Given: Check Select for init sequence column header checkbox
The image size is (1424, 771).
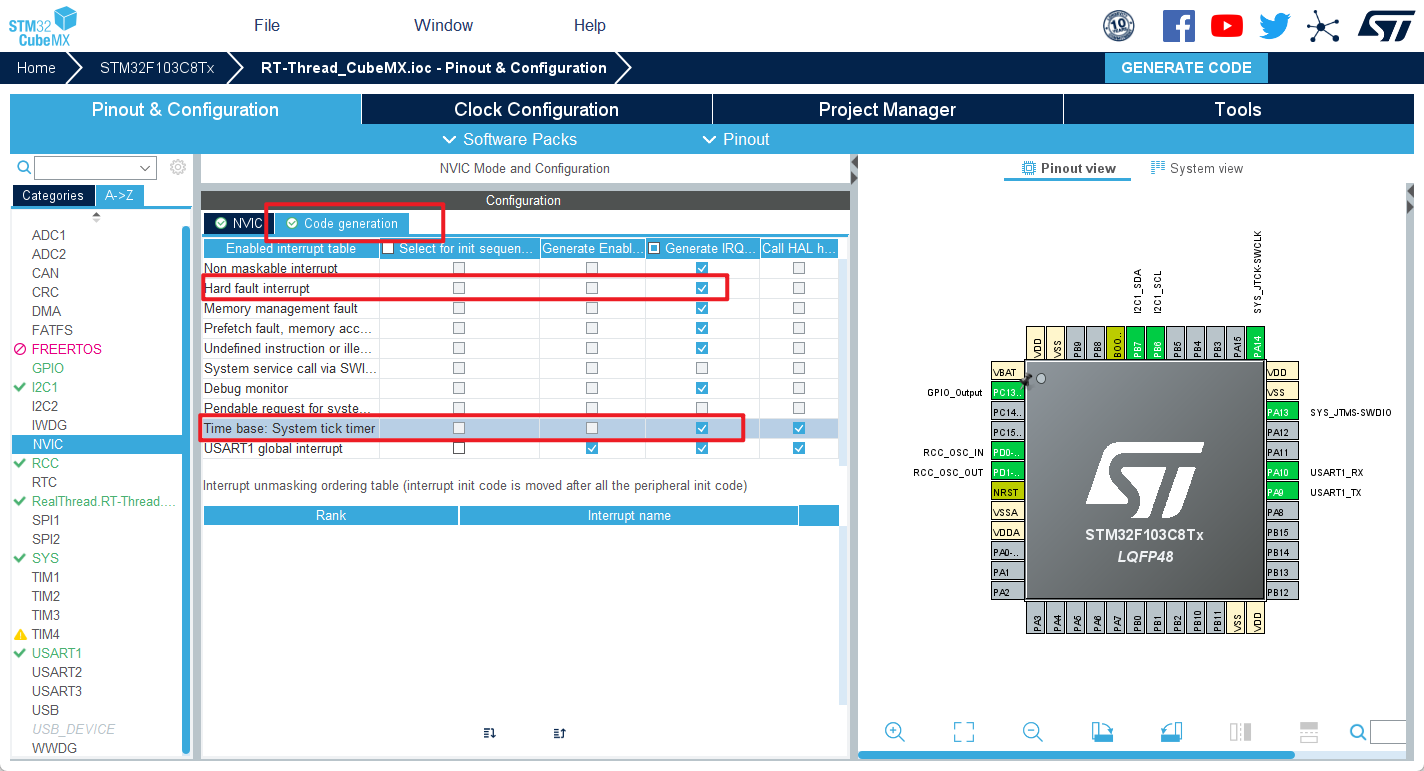Looking at the screenshot, I should [388, 247].
